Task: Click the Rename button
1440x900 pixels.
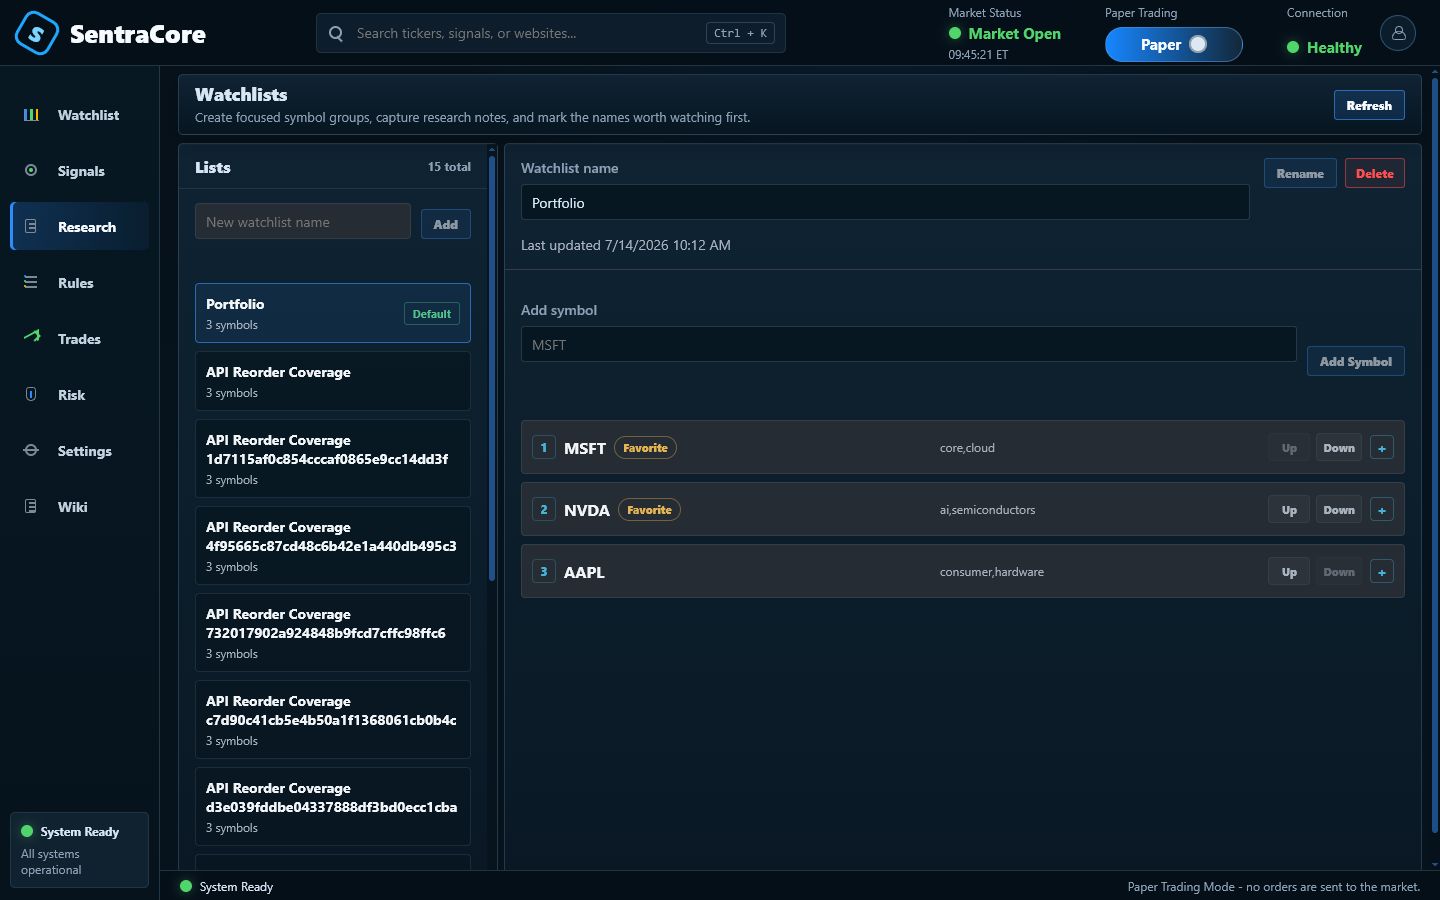Action: [x=1300, y=173]
